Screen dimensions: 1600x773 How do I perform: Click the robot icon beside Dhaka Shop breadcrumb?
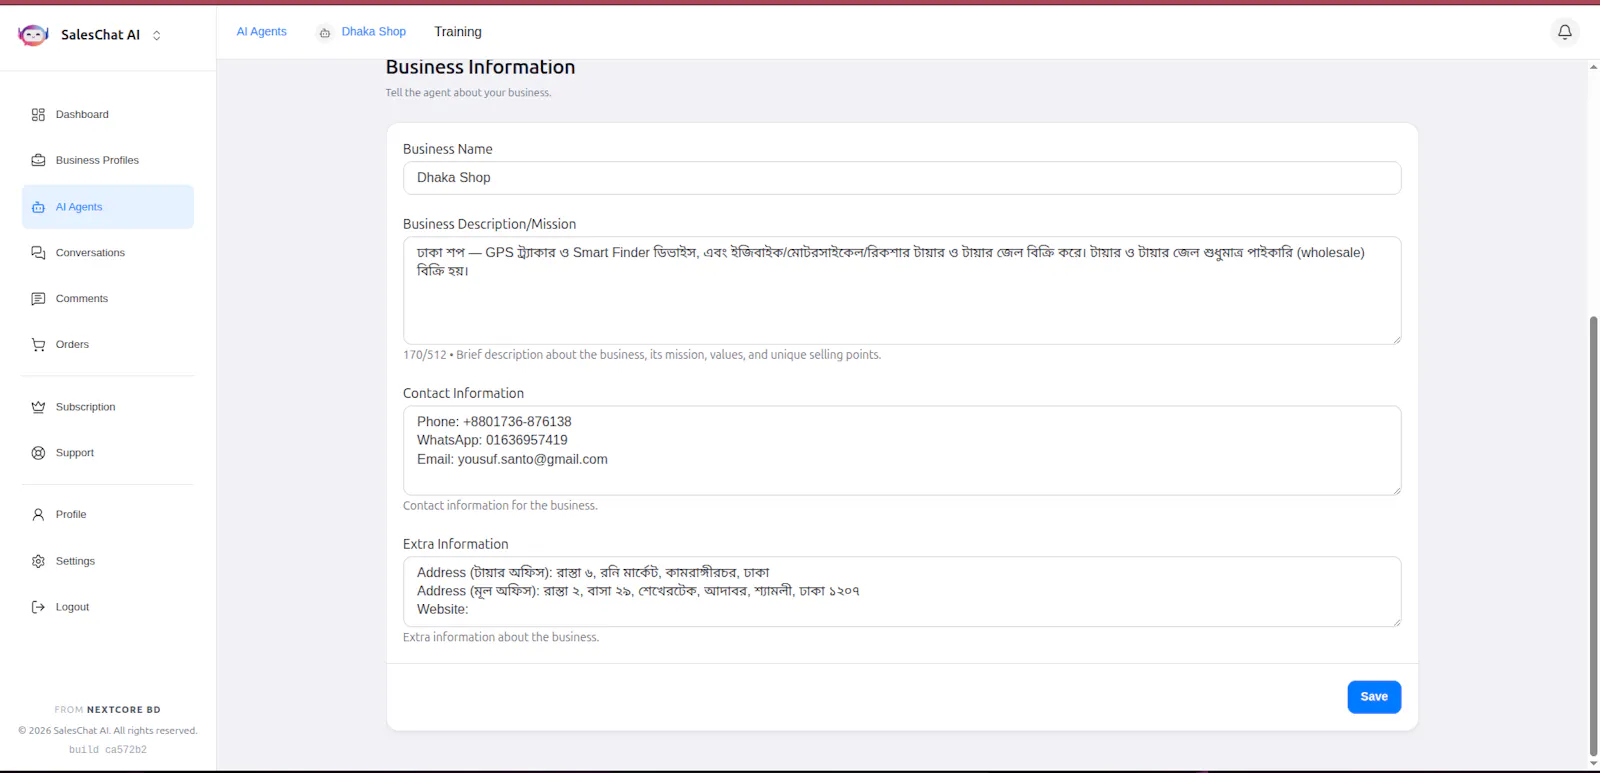325,33
